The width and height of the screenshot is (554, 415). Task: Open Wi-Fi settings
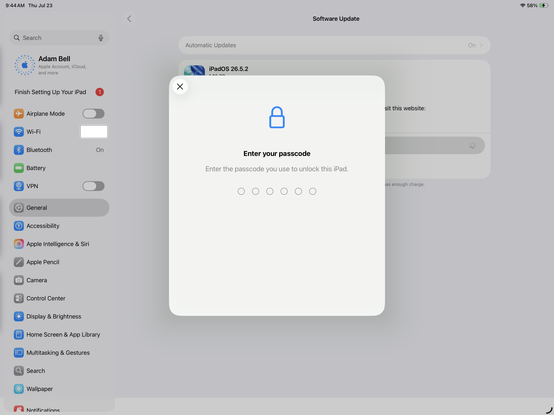coord(59,132)
